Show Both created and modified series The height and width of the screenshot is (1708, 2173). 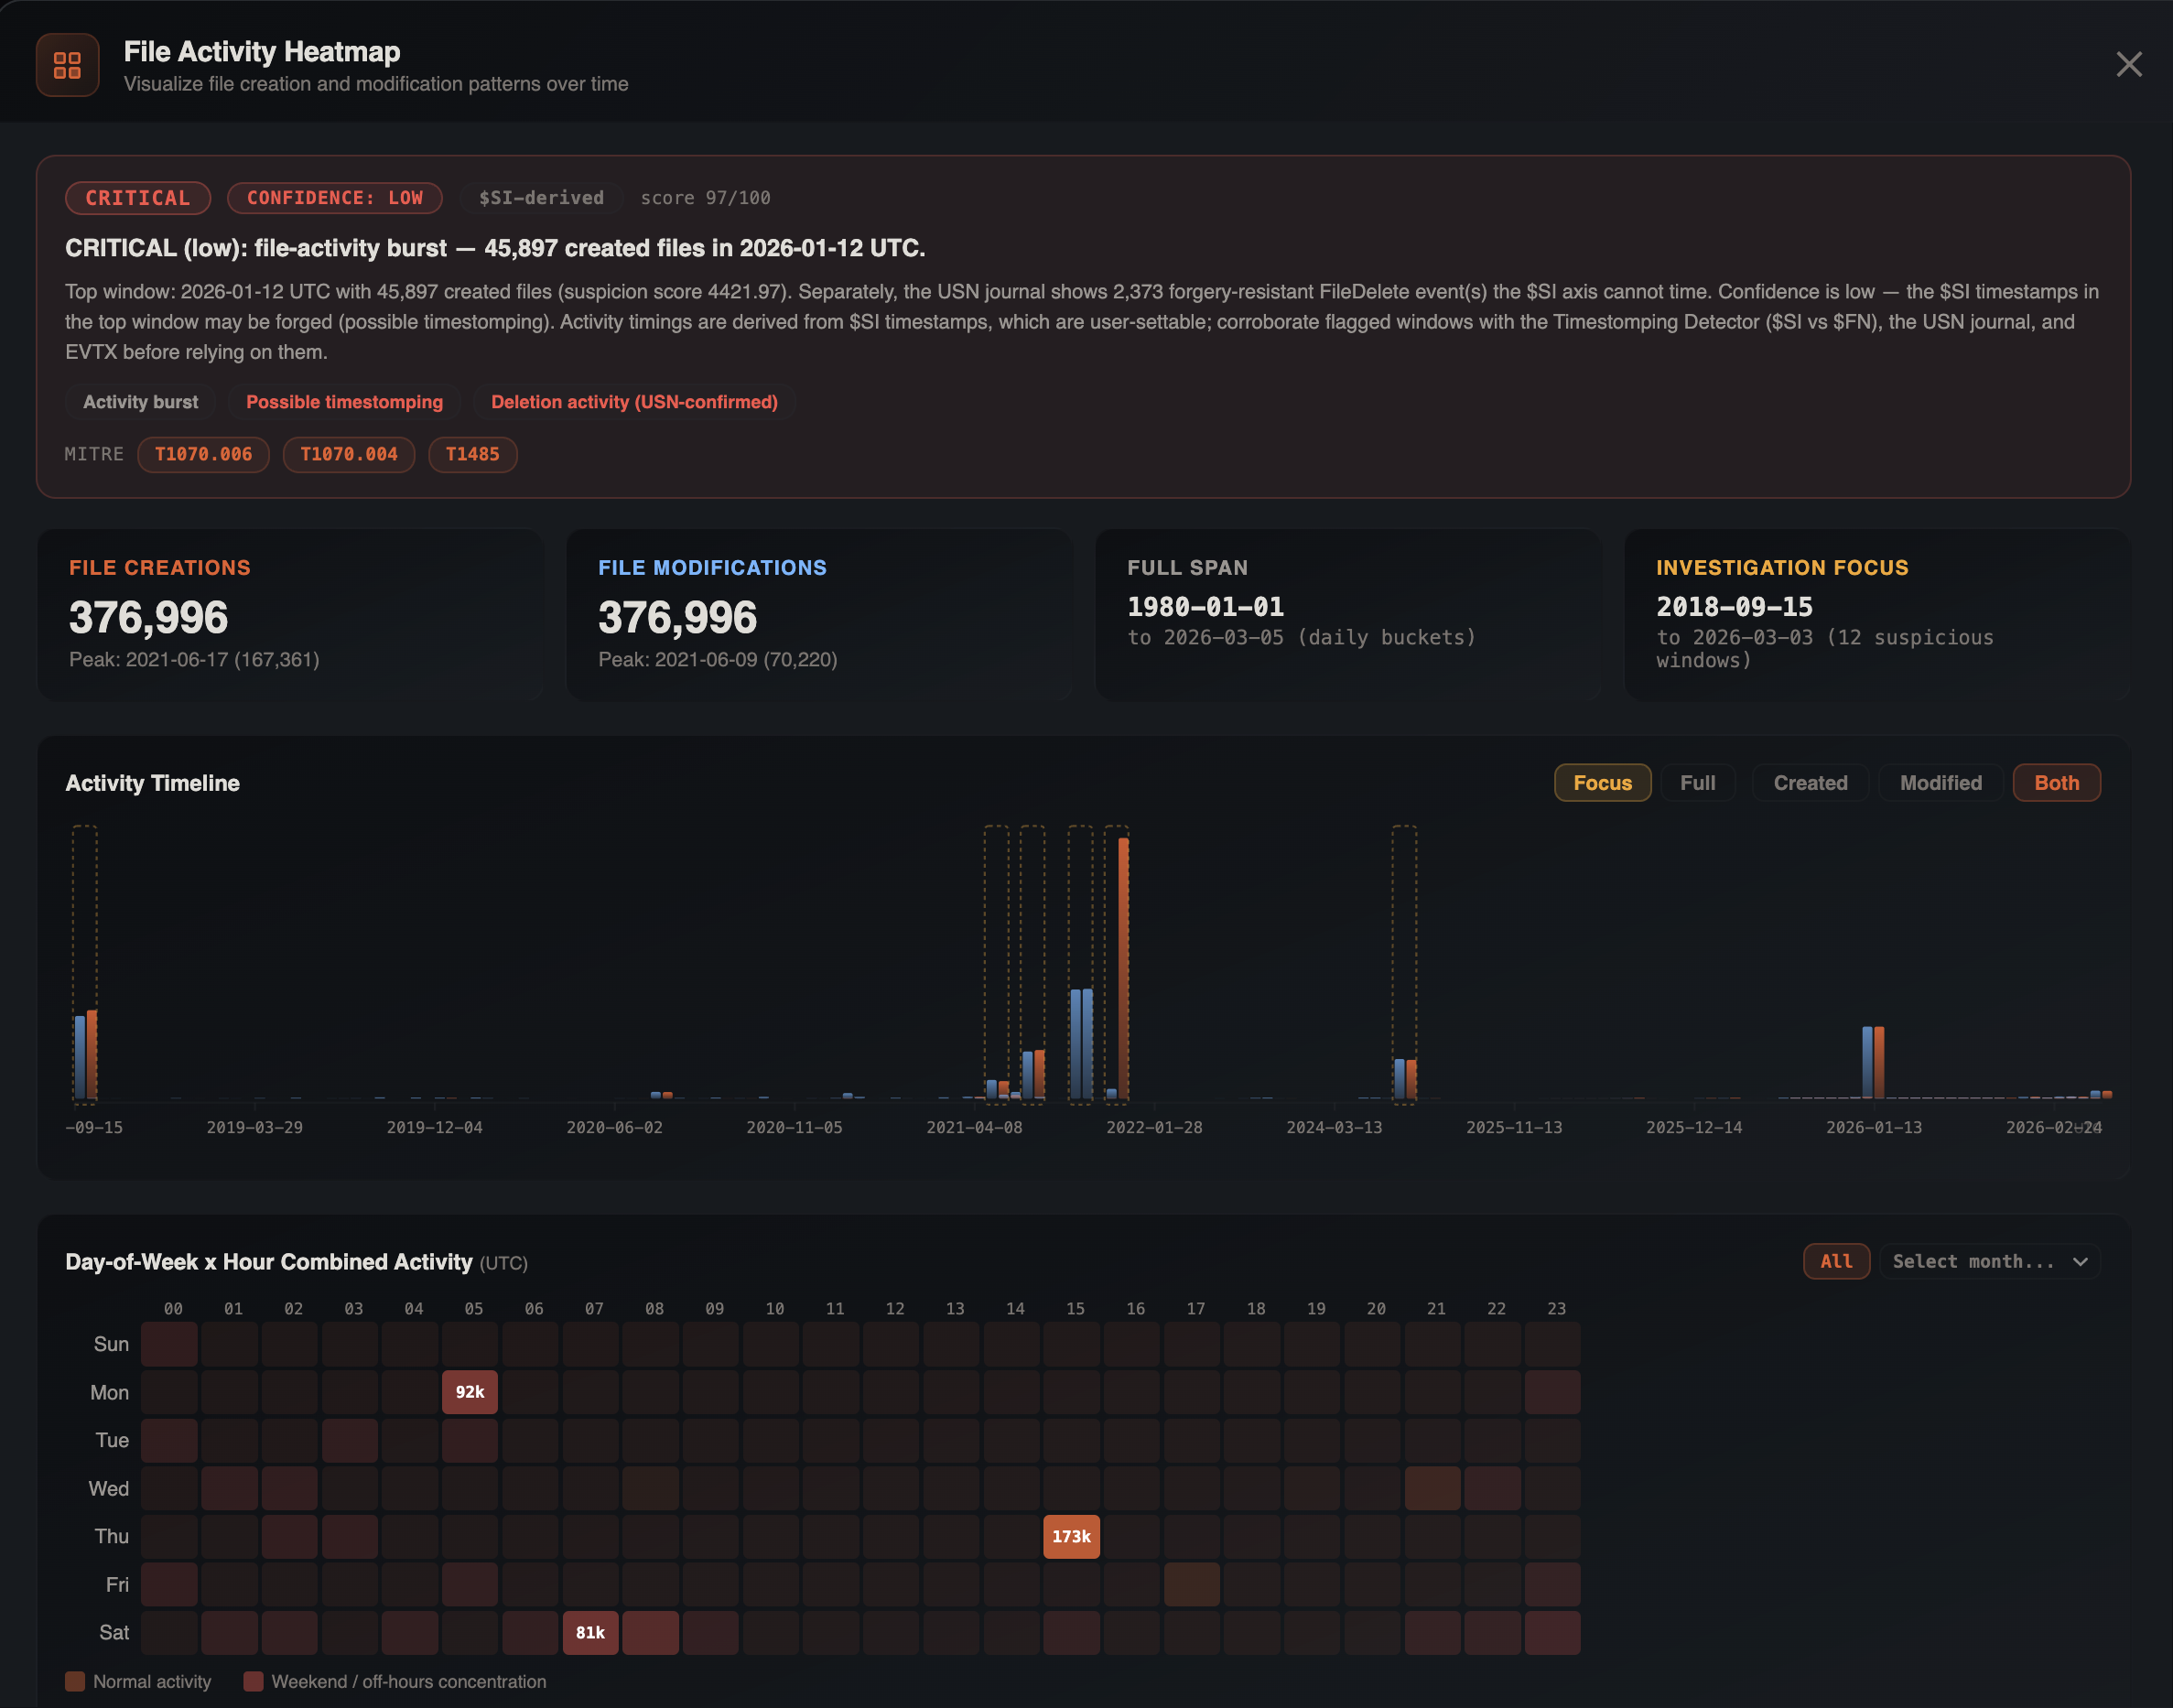[2056, 783]
